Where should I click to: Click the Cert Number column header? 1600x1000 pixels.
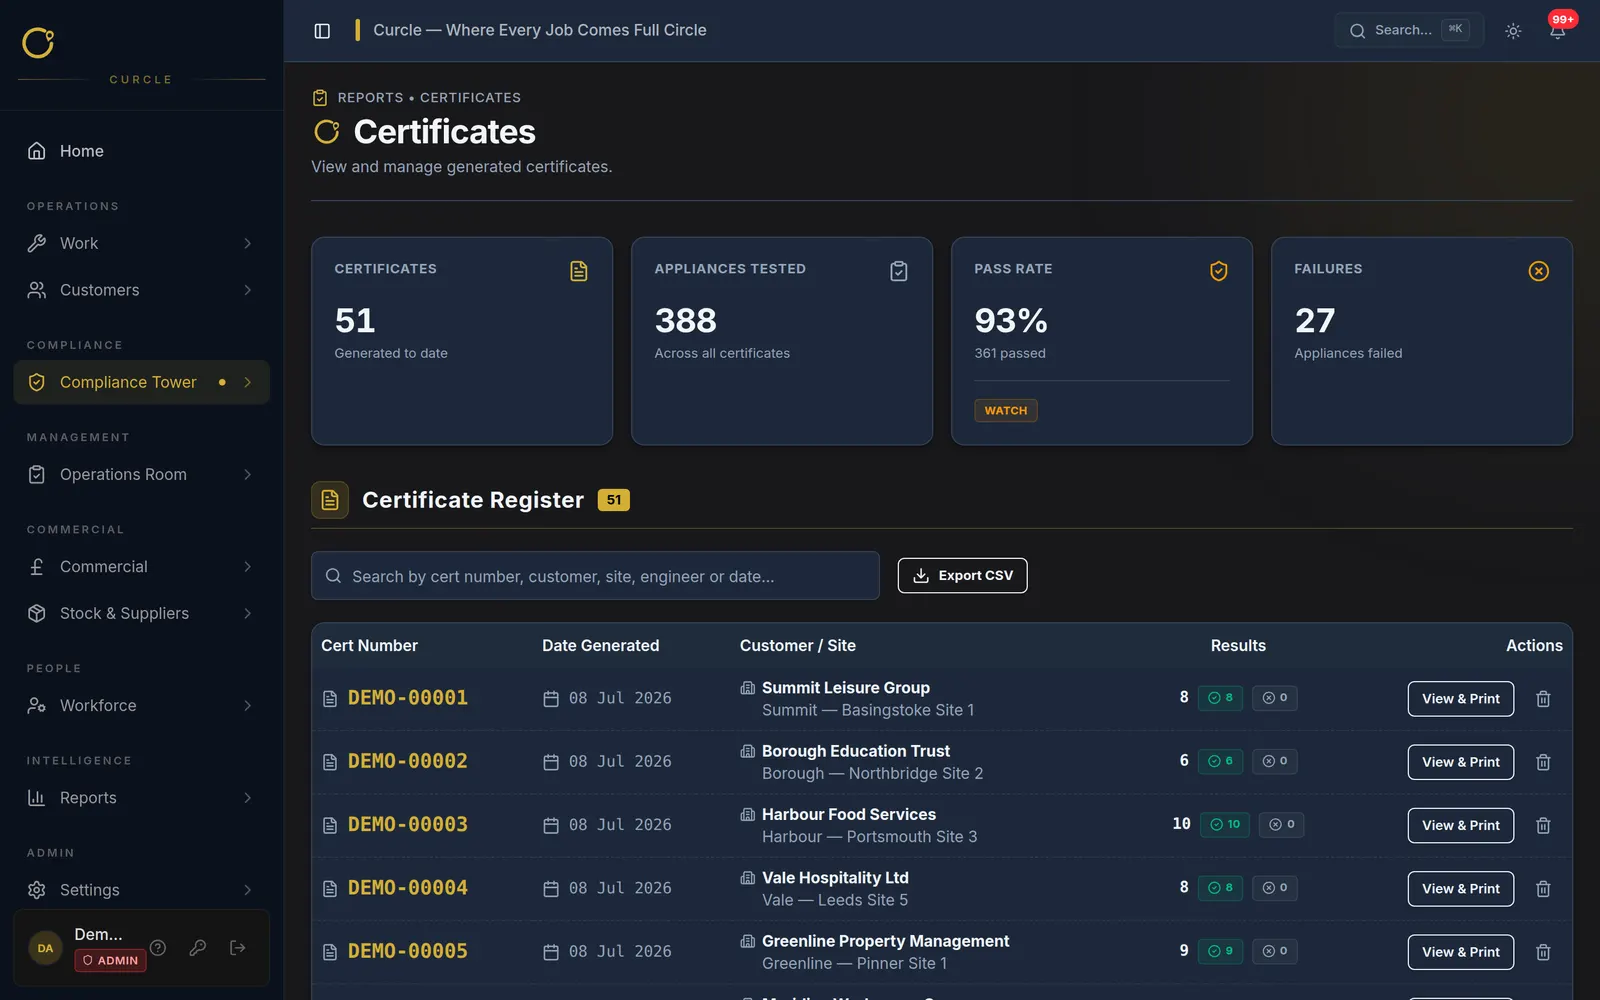tap(369, 646)
